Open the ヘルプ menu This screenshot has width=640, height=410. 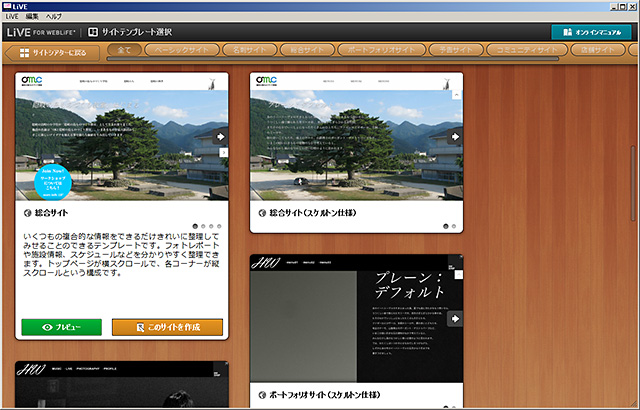pyautogui.click(x=54, y=18)
